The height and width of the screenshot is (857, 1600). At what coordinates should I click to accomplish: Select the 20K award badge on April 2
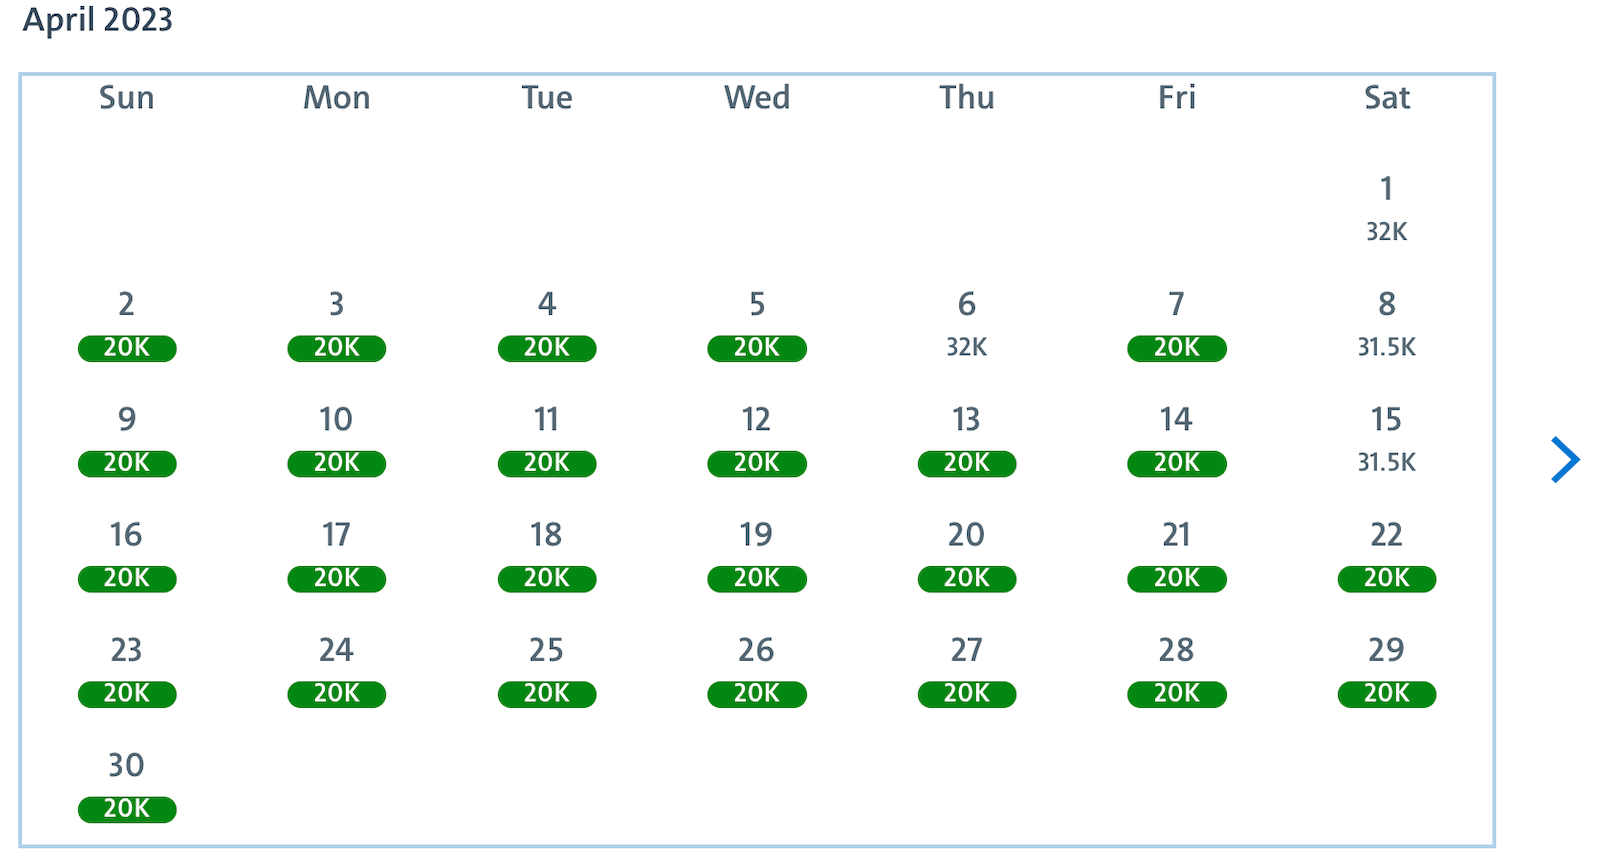126,348
